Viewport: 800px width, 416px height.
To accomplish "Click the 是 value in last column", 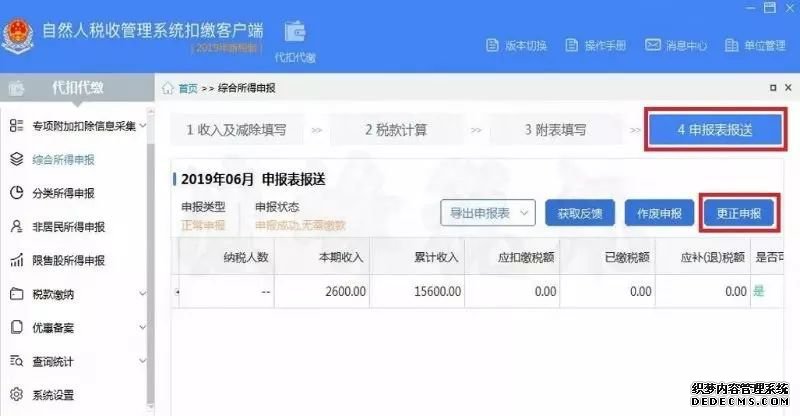I will (x=759, y=291).
